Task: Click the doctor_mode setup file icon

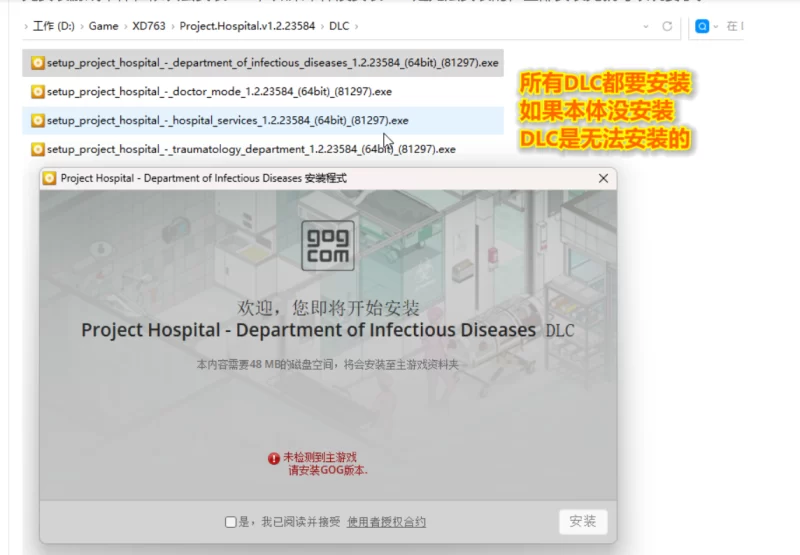Action: [x=37, y=92]
